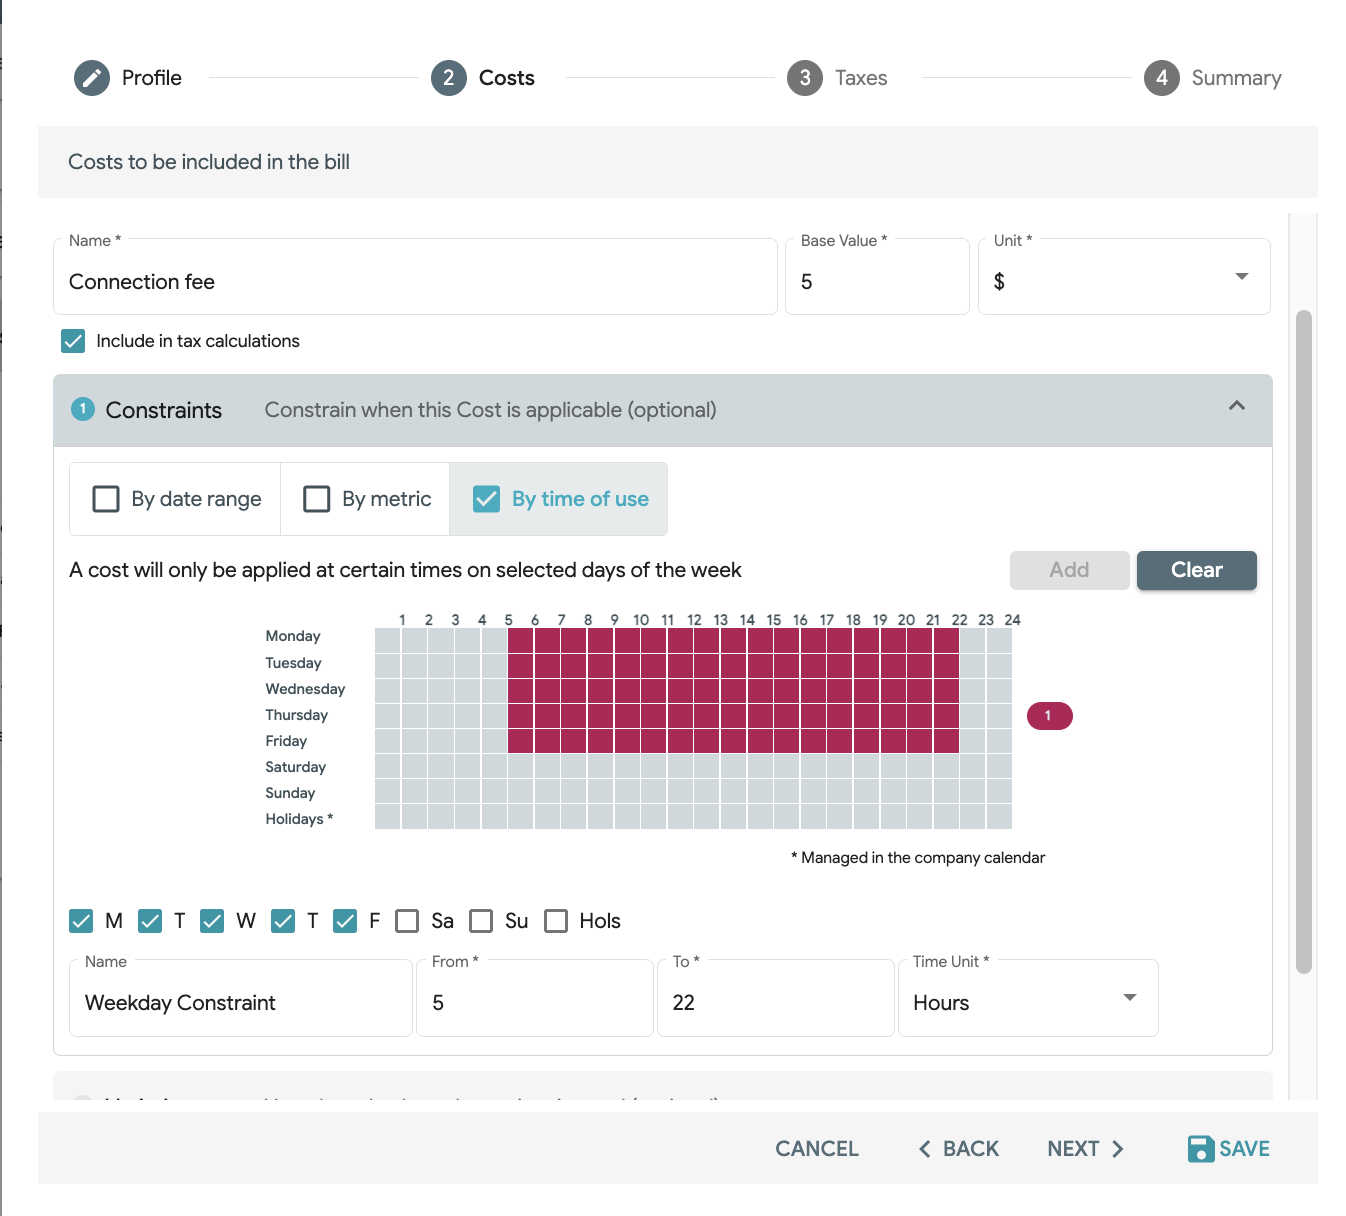The height and width of the screenshot is (1216, 1346).
Task: Click the Summary step number 4 circle
Action: 1162,78
